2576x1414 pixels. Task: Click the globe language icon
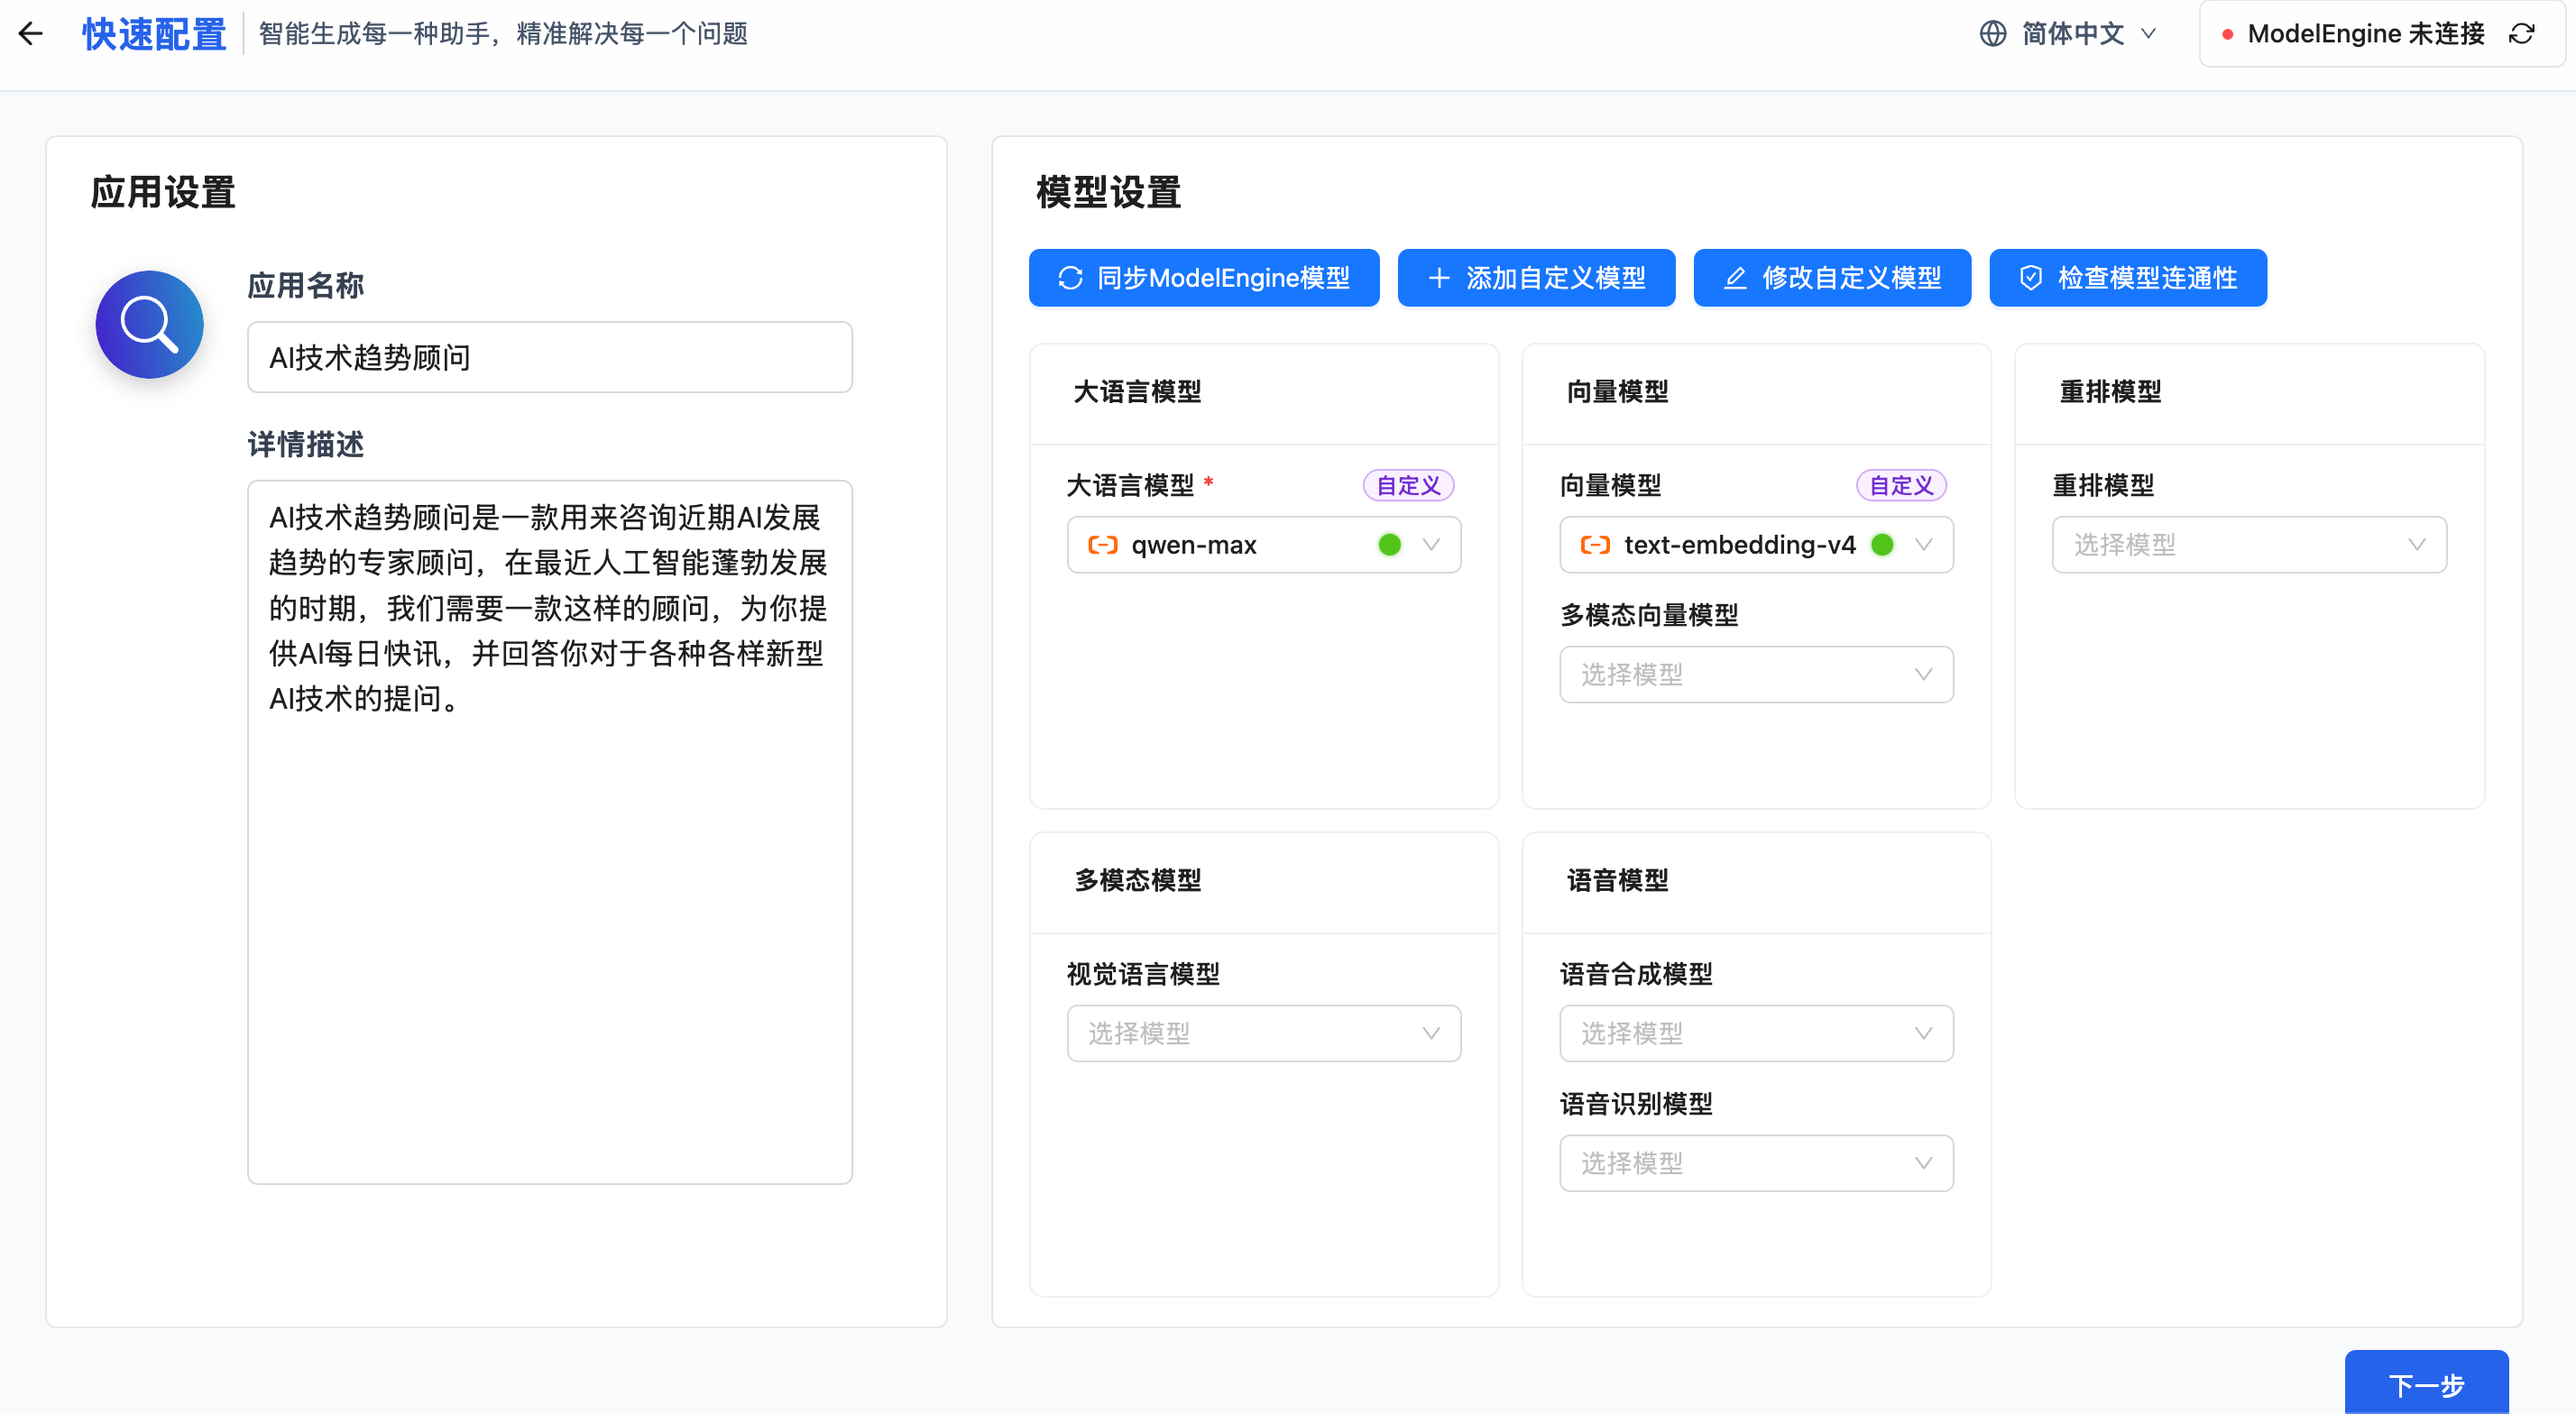[x=1992, y=34]
